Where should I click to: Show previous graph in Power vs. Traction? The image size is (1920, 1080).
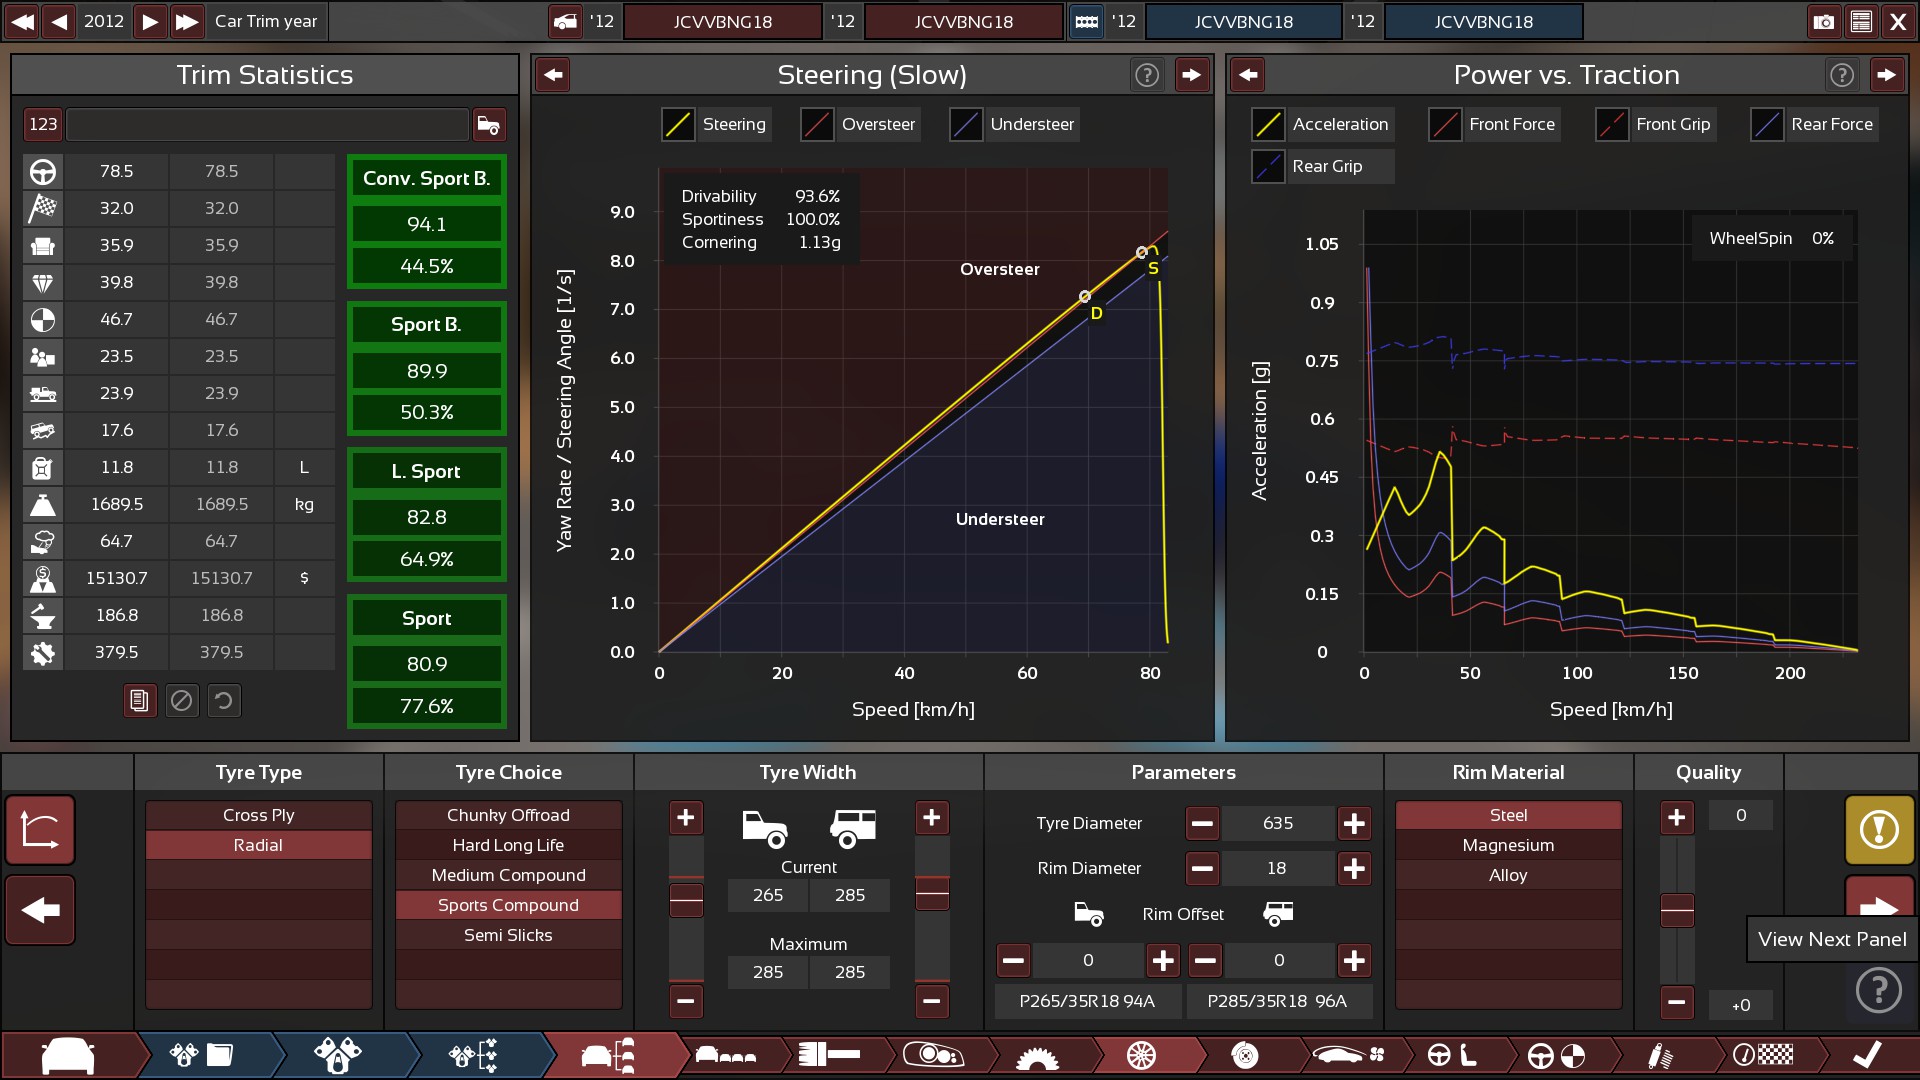(x=1248, y=75)
